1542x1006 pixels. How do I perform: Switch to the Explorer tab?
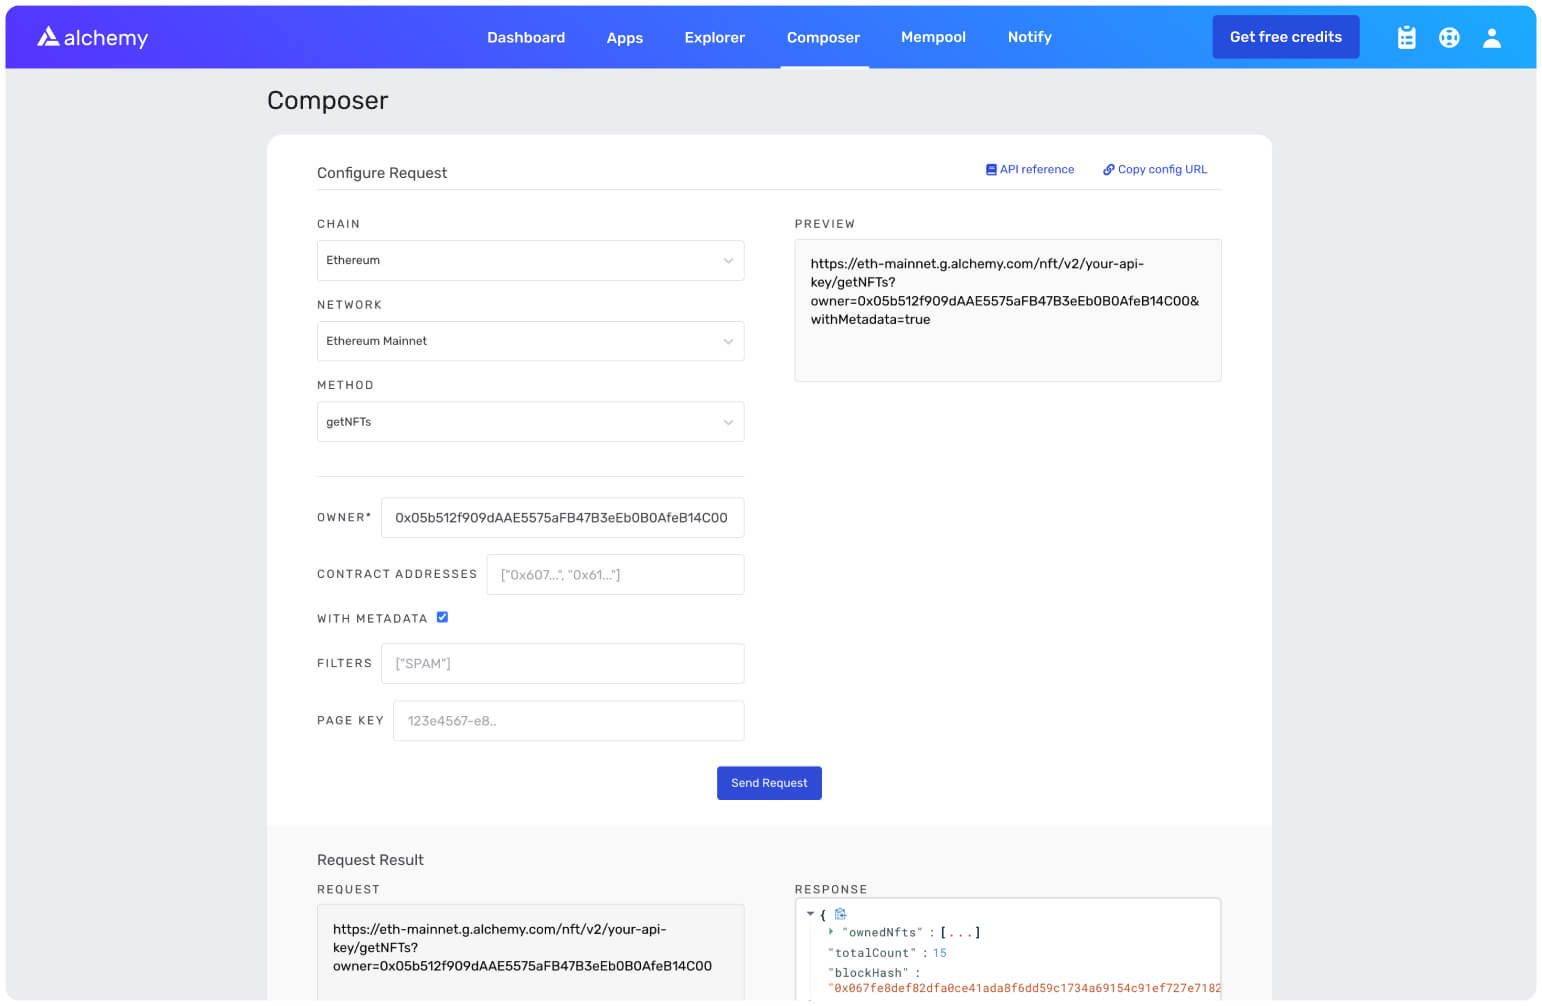(714, 37)
